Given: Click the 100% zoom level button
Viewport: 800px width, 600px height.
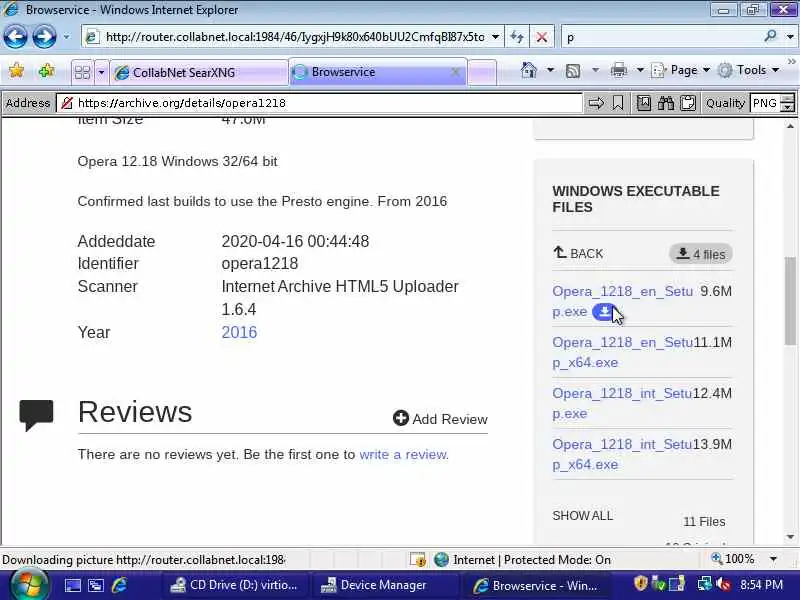Looking at the screenshot, I should pyautogui.click(x=733, y=559).
